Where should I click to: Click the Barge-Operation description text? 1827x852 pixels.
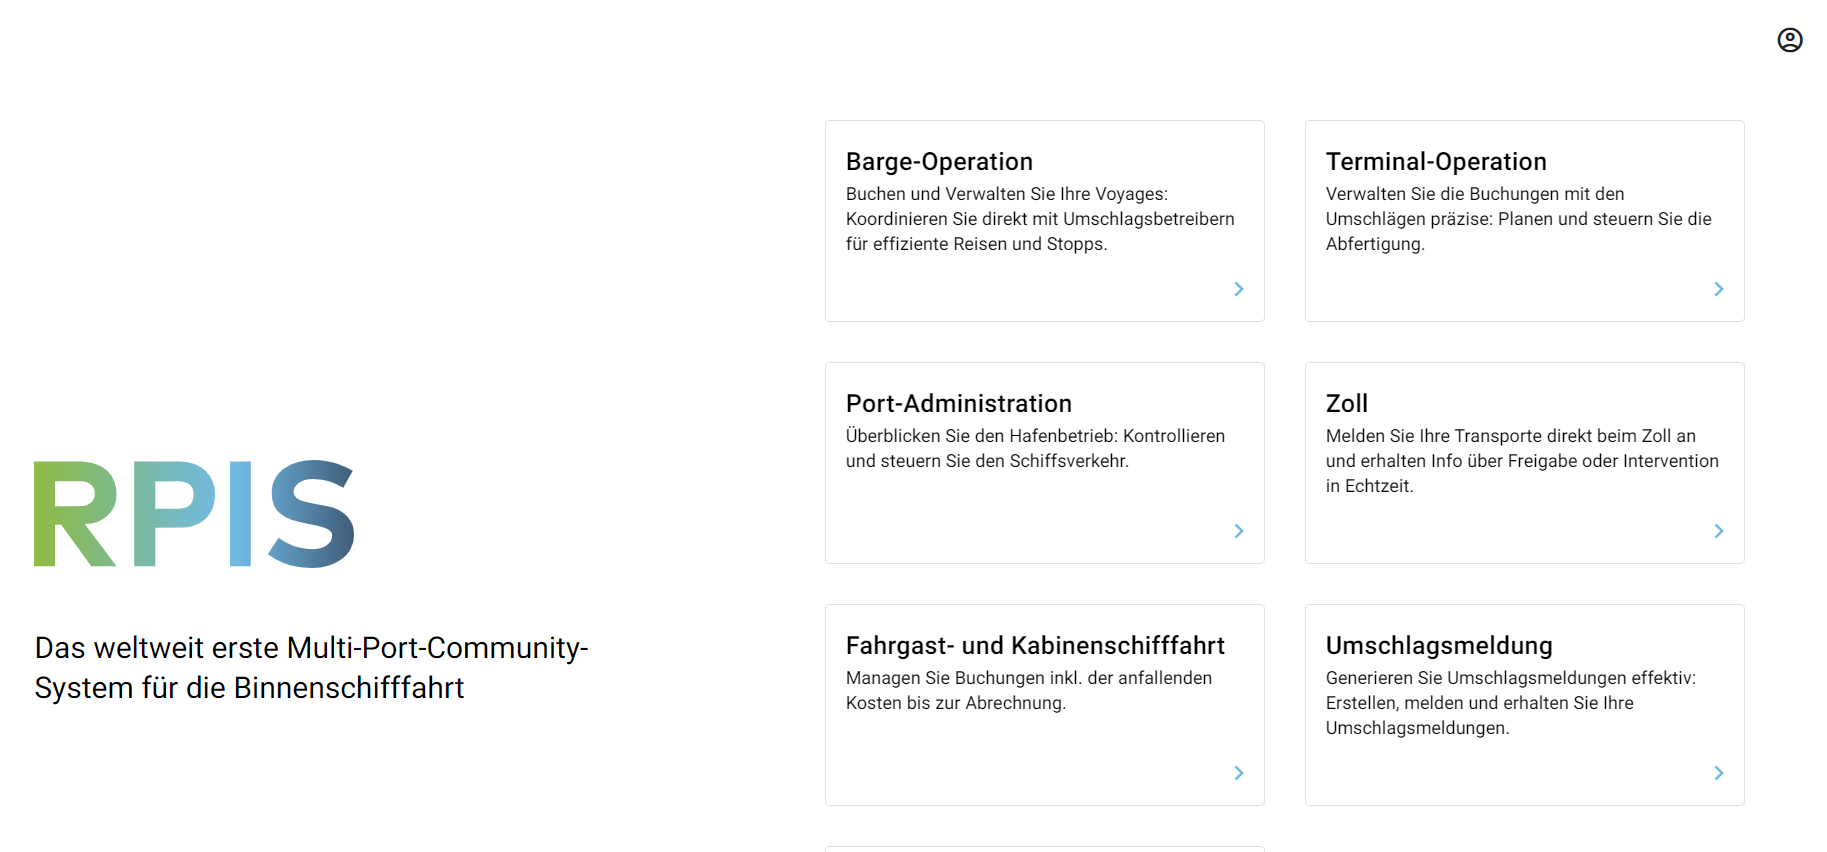pyautogui.click(x=1040, y=219)
